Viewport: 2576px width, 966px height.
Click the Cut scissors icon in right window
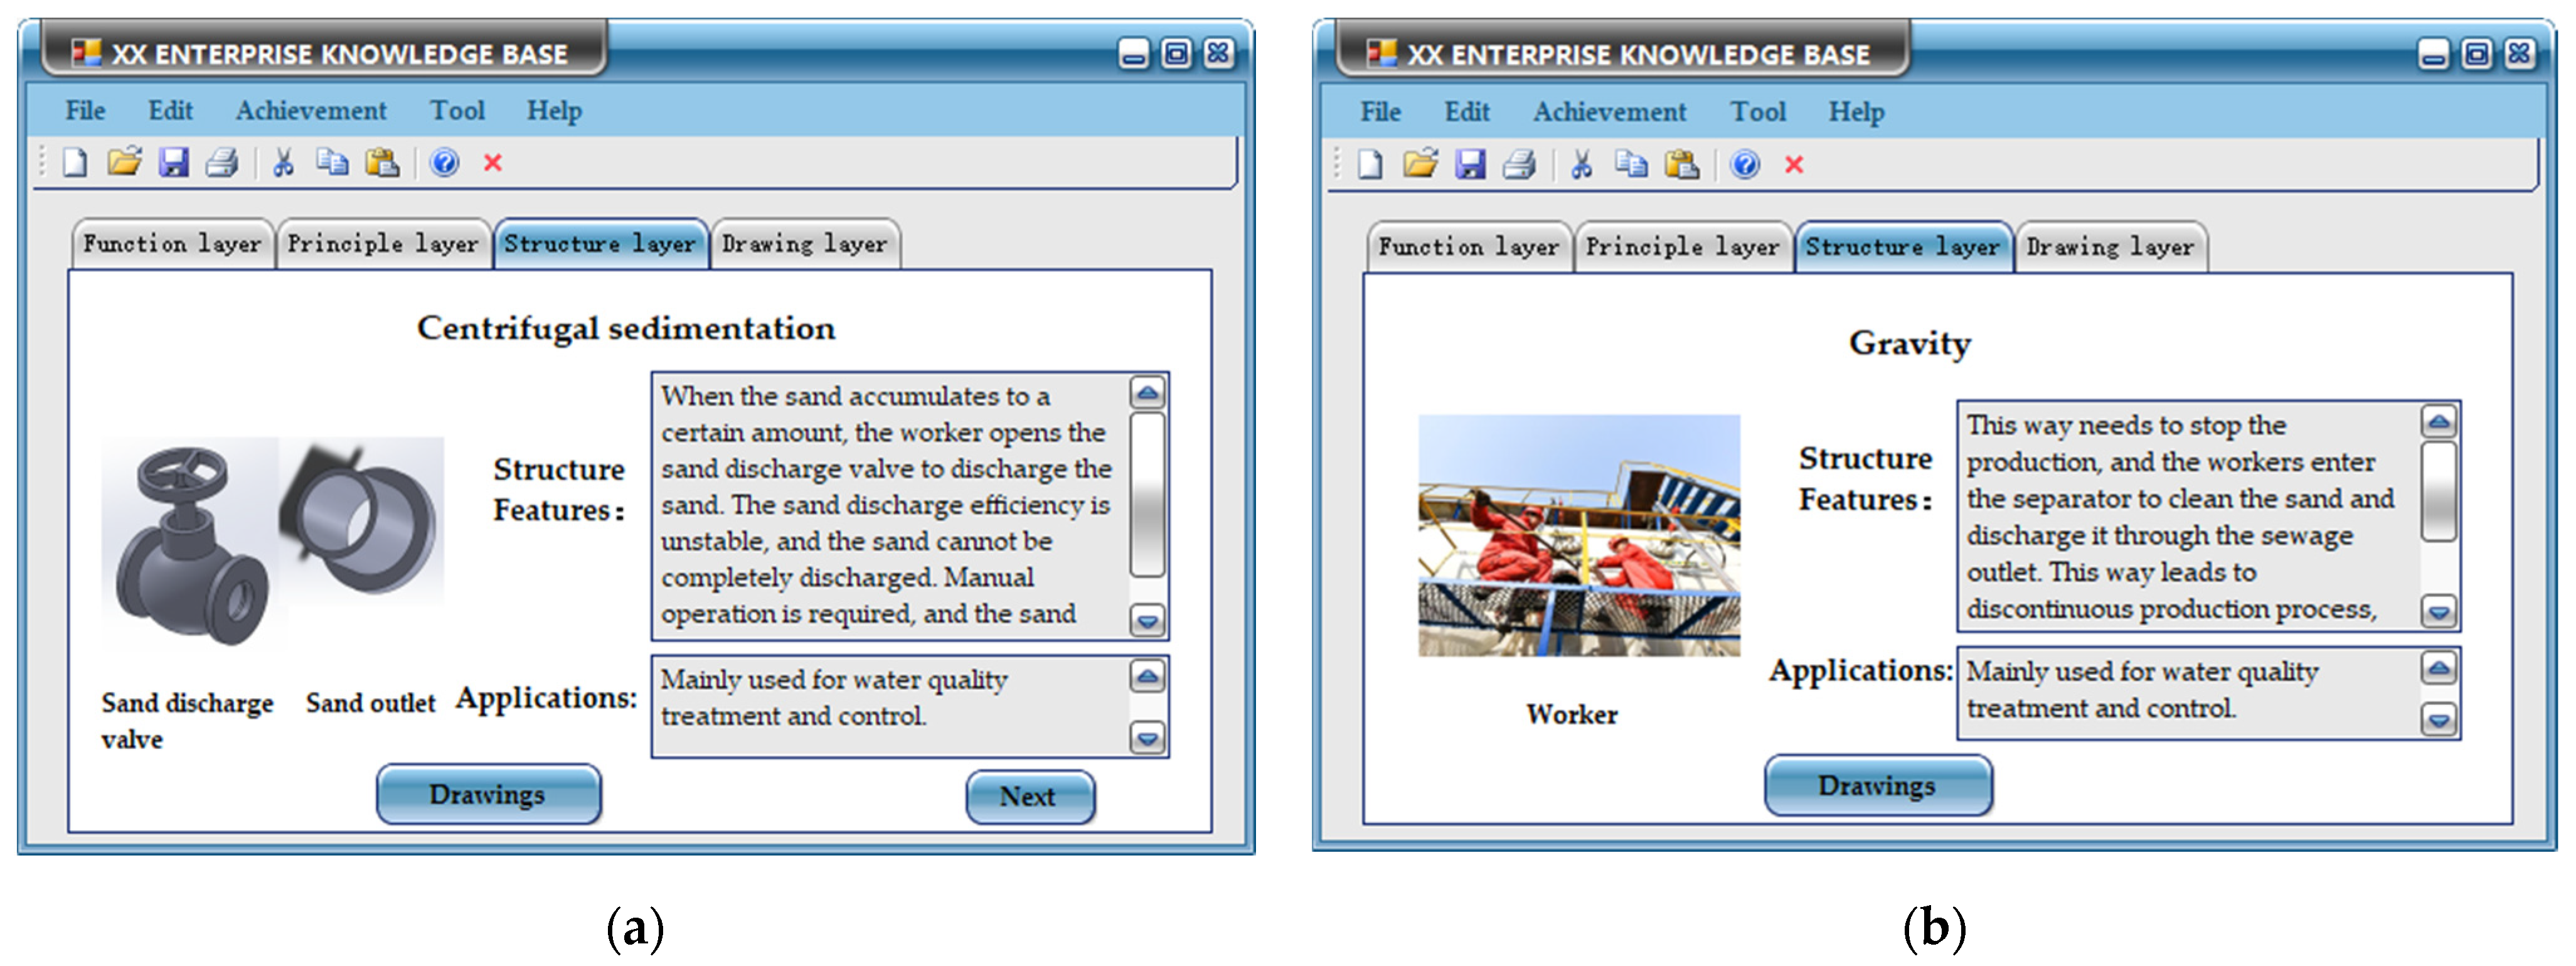coord(1581,164)
